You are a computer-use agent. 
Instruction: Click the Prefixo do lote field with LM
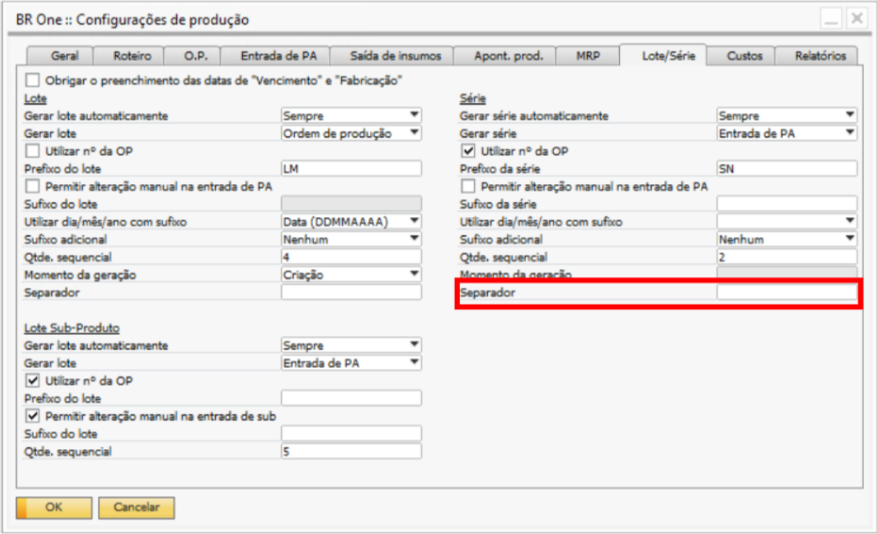pyautogui.click(x=350, y=168)
